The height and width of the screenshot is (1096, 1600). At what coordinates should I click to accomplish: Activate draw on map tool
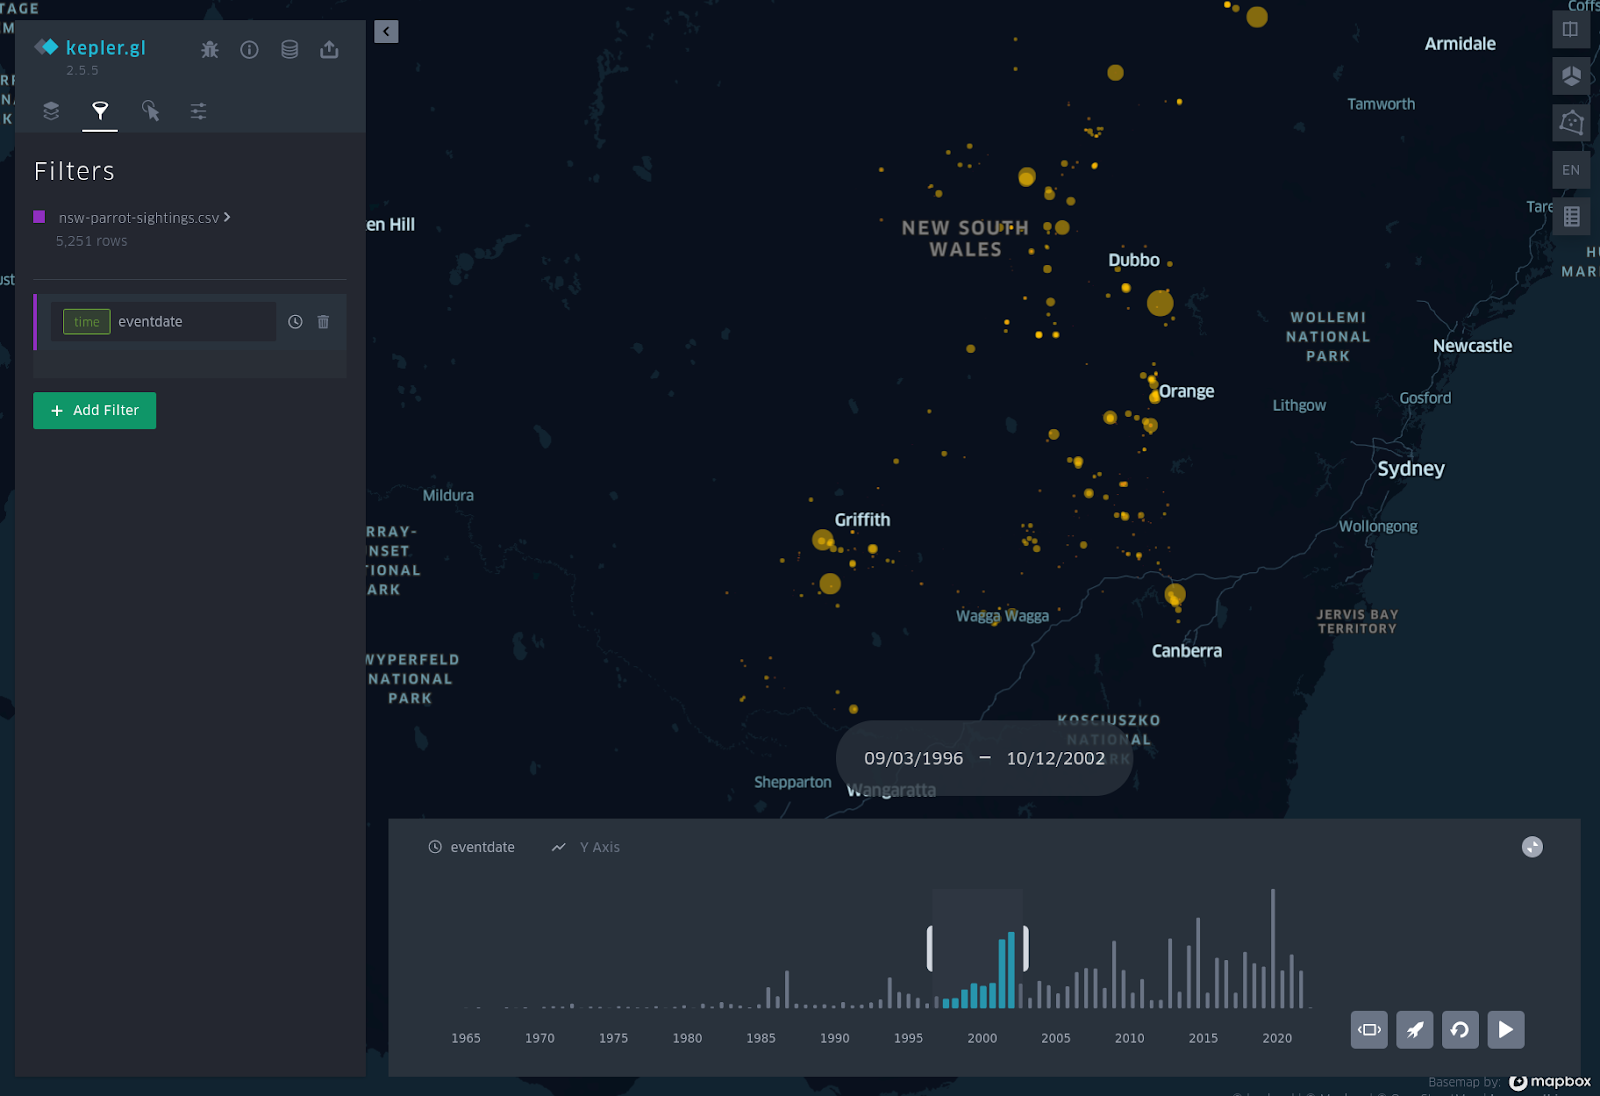[x=1571, y=122]
